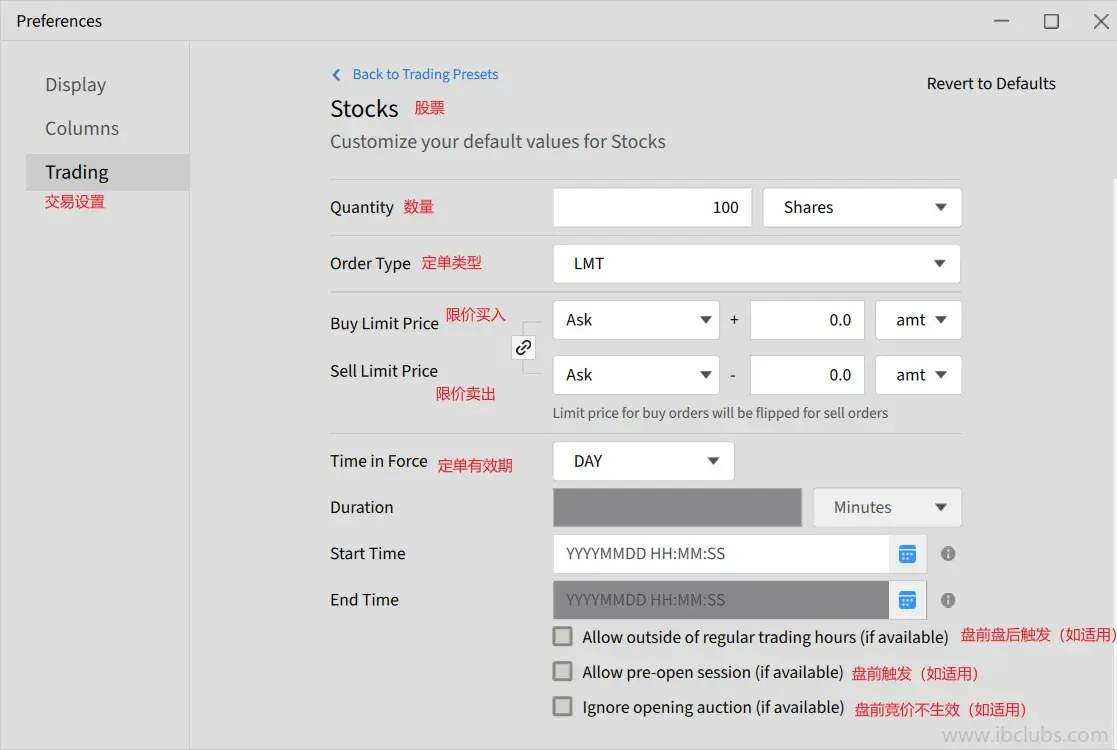
Task: Click the End Time info icon
Action: click(x=948, y=600)
